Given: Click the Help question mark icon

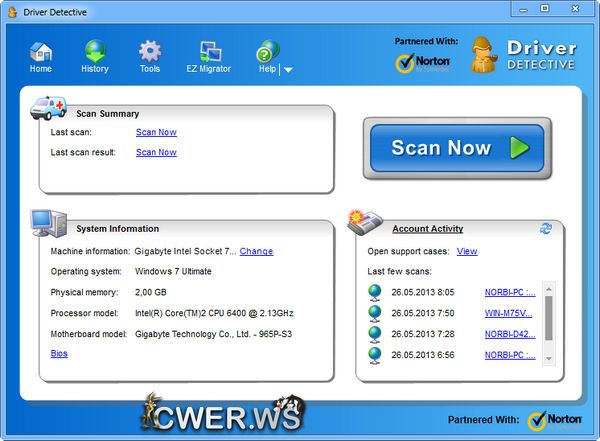Looking at the screenshot, I should click(267, 54).
